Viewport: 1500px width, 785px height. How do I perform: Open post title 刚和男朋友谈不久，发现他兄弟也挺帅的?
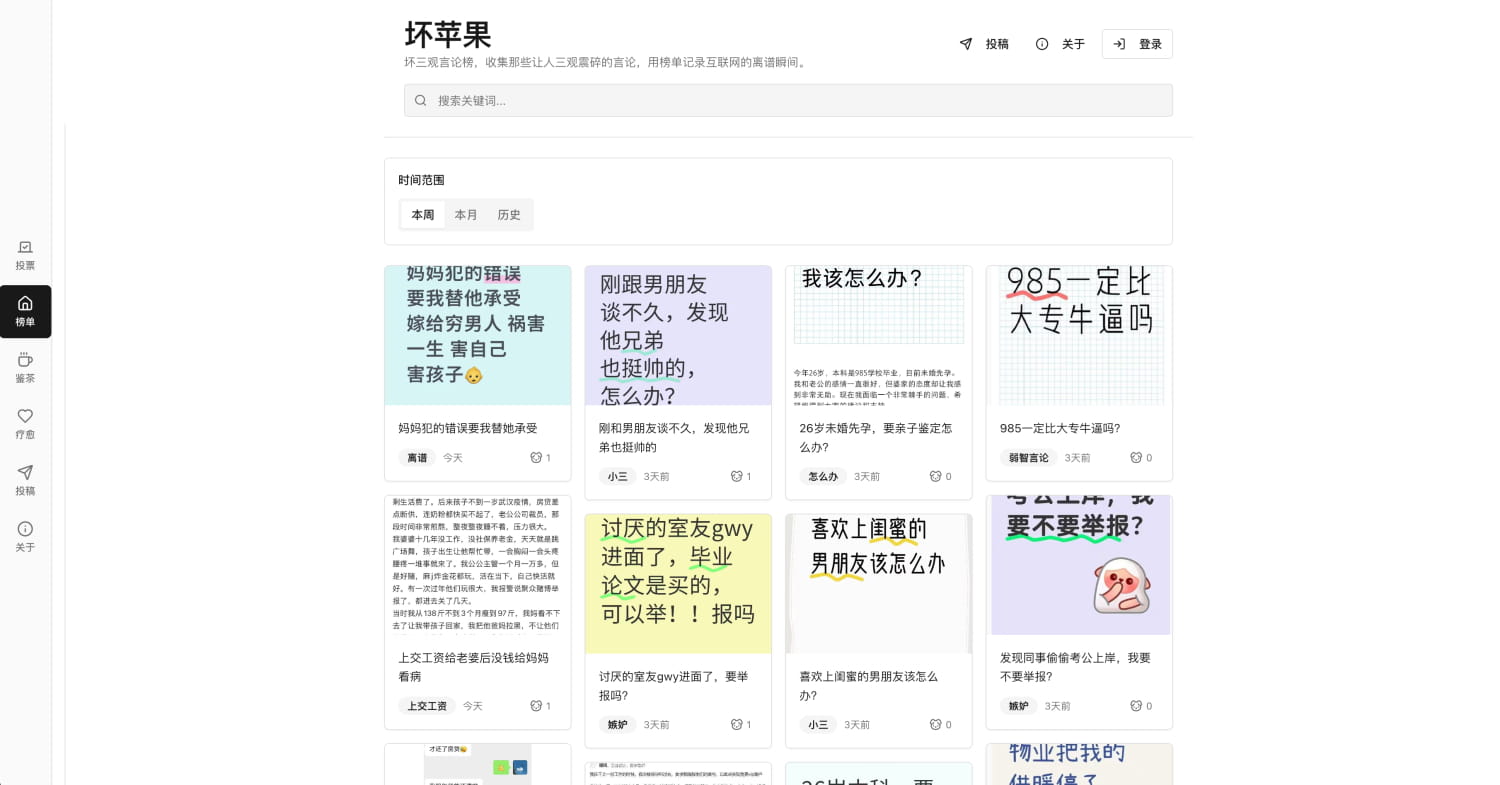[x=674, y=438]
